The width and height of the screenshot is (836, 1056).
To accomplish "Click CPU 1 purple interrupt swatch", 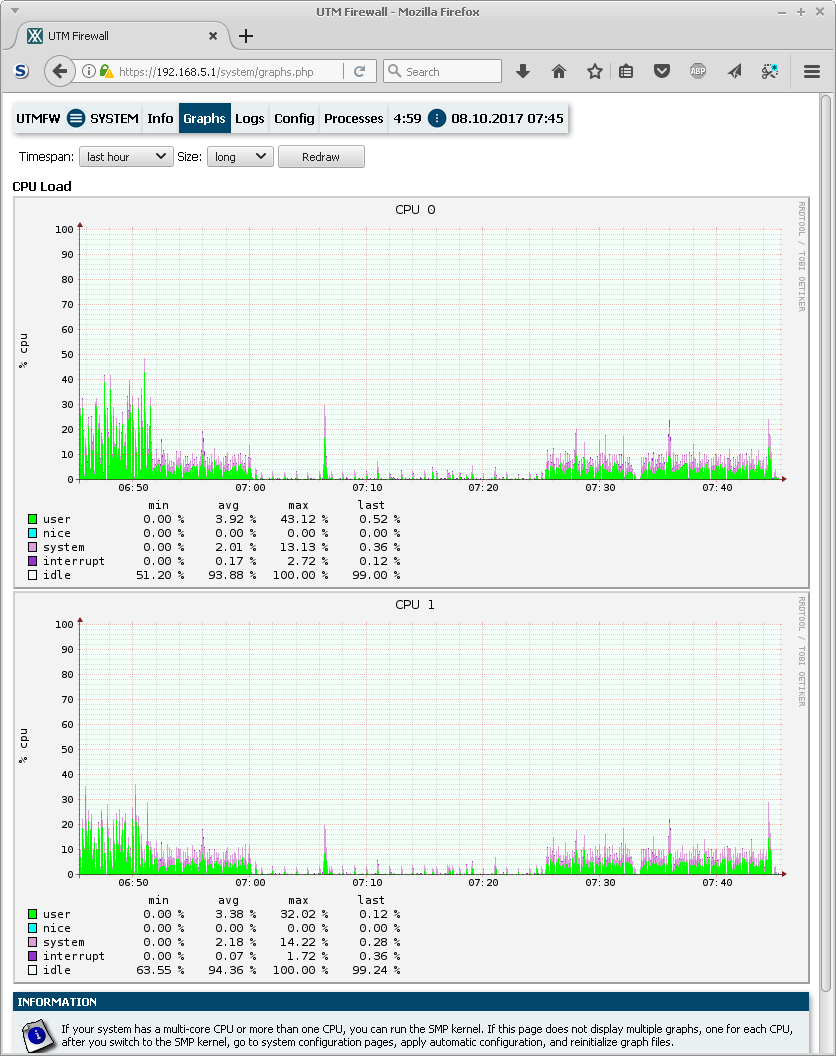I will tap(32, 956).
